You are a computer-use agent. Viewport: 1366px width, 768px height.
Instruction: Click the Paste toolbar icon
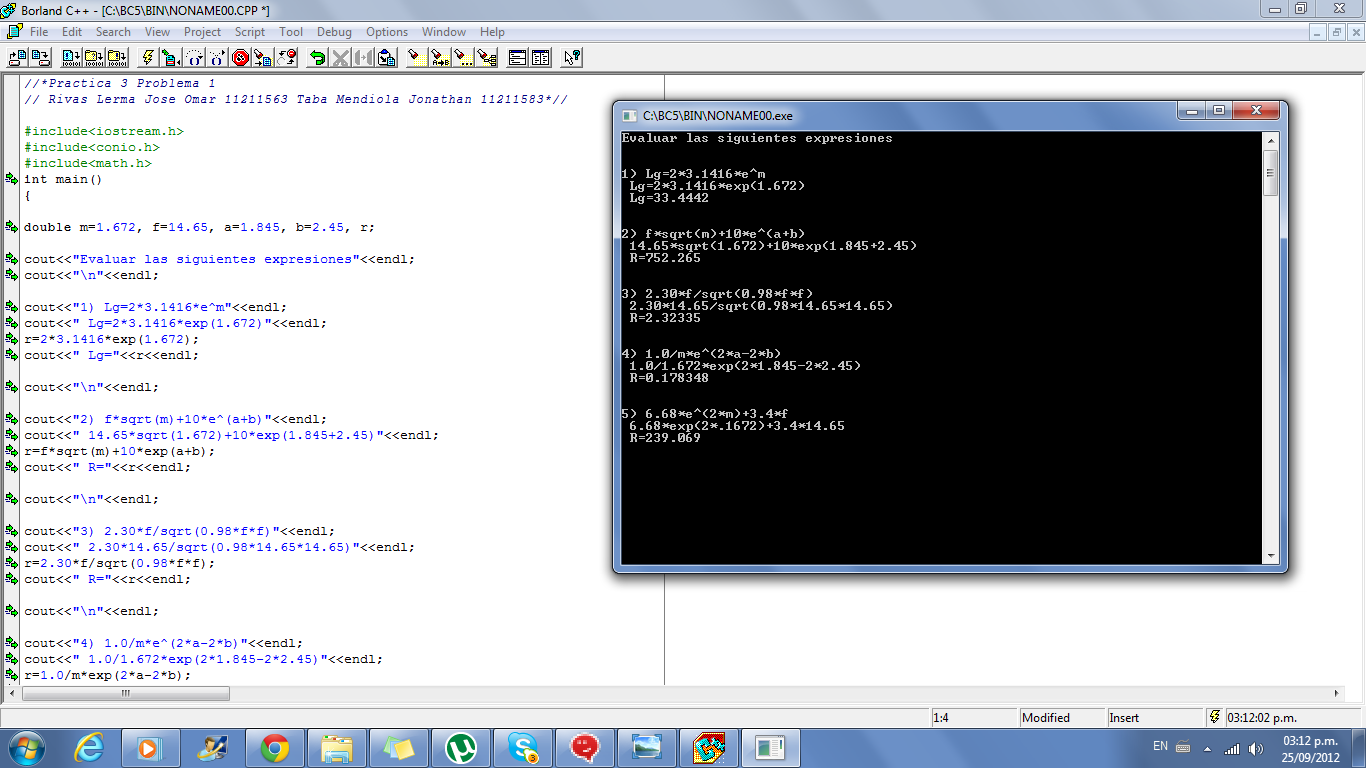(x=388, y=57)
